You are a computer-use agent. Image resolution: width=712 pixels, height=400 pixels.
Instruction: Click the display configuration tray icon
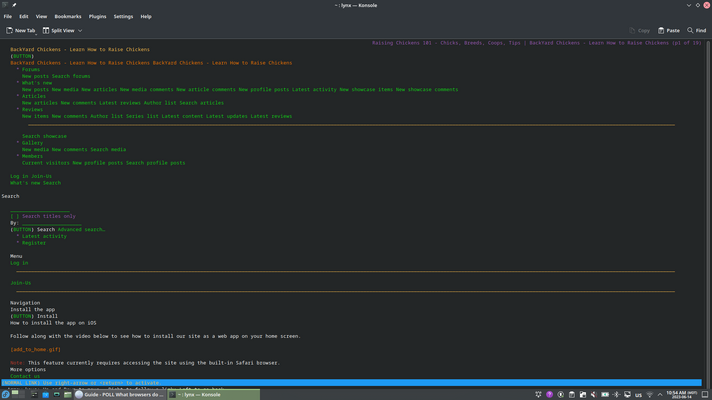tap(627, 395)
